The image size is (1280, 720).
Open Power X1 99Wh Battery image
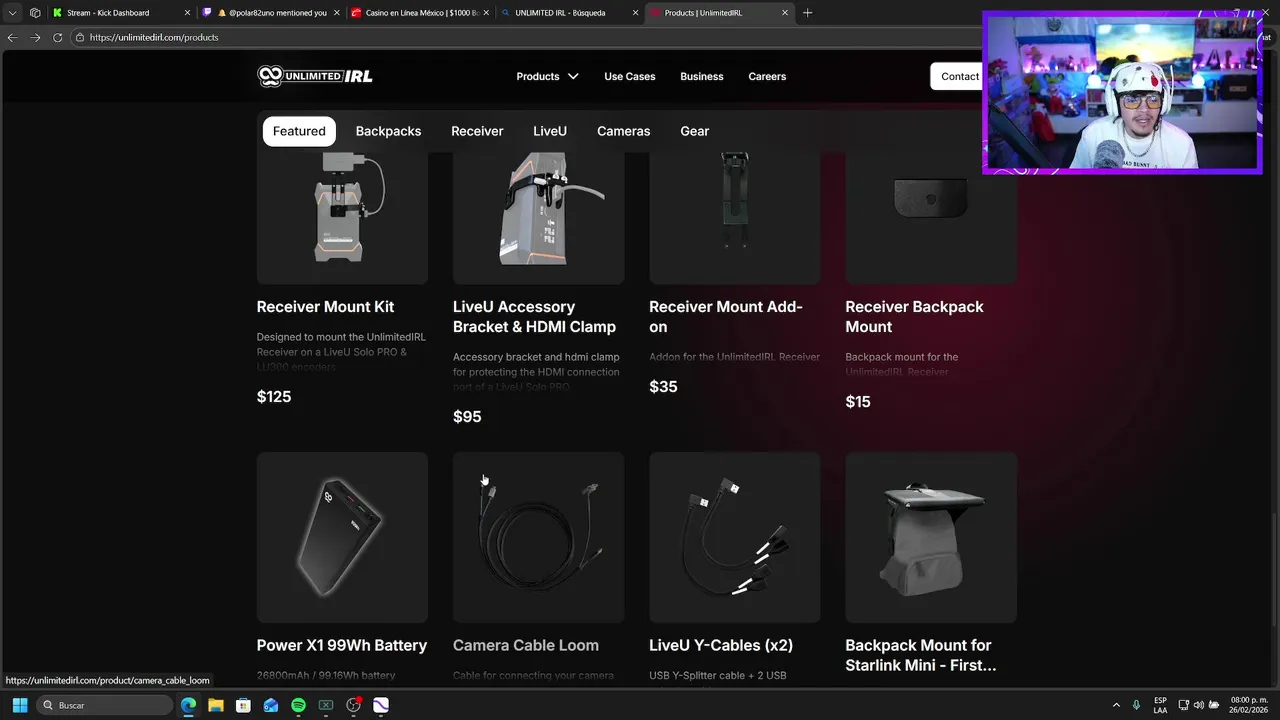tap(342, 537)
